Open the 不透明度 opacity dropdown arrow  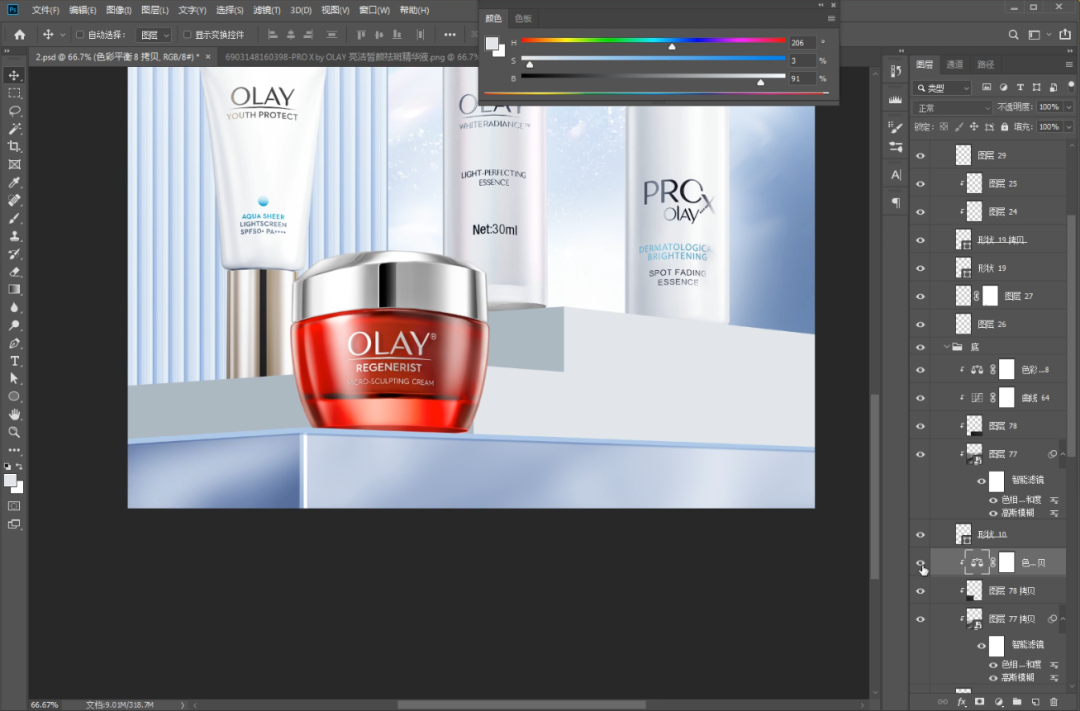(1068, 107)
